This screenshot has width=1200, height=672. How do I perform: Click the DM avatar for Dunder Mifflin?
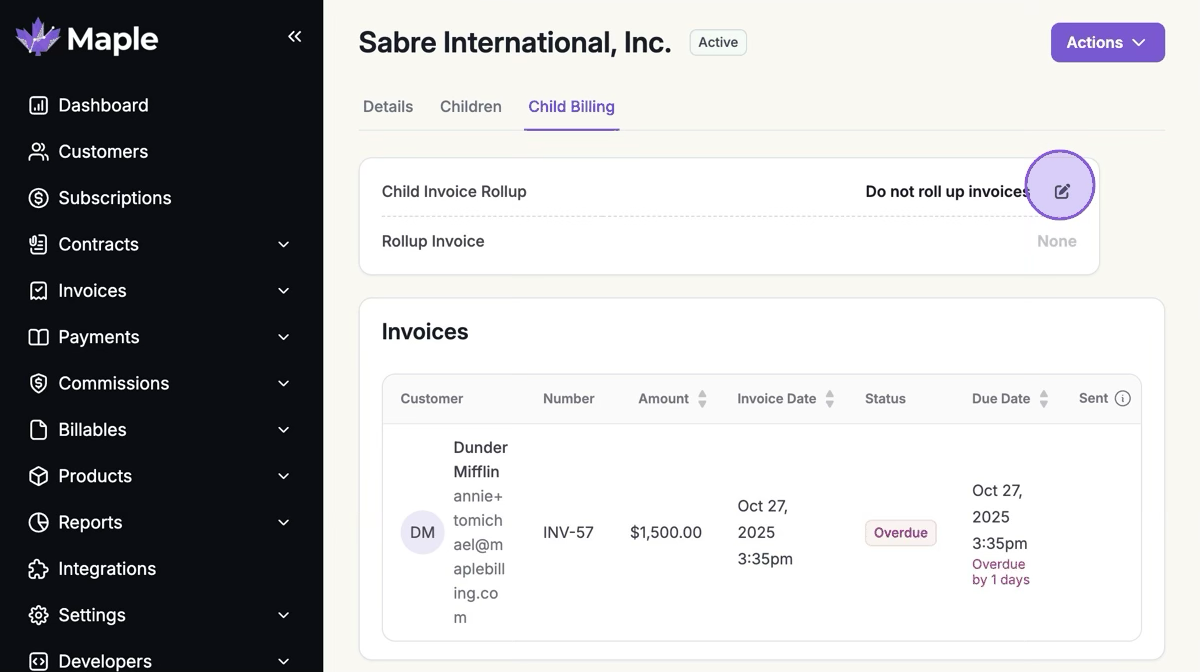(x=422, y=533)
